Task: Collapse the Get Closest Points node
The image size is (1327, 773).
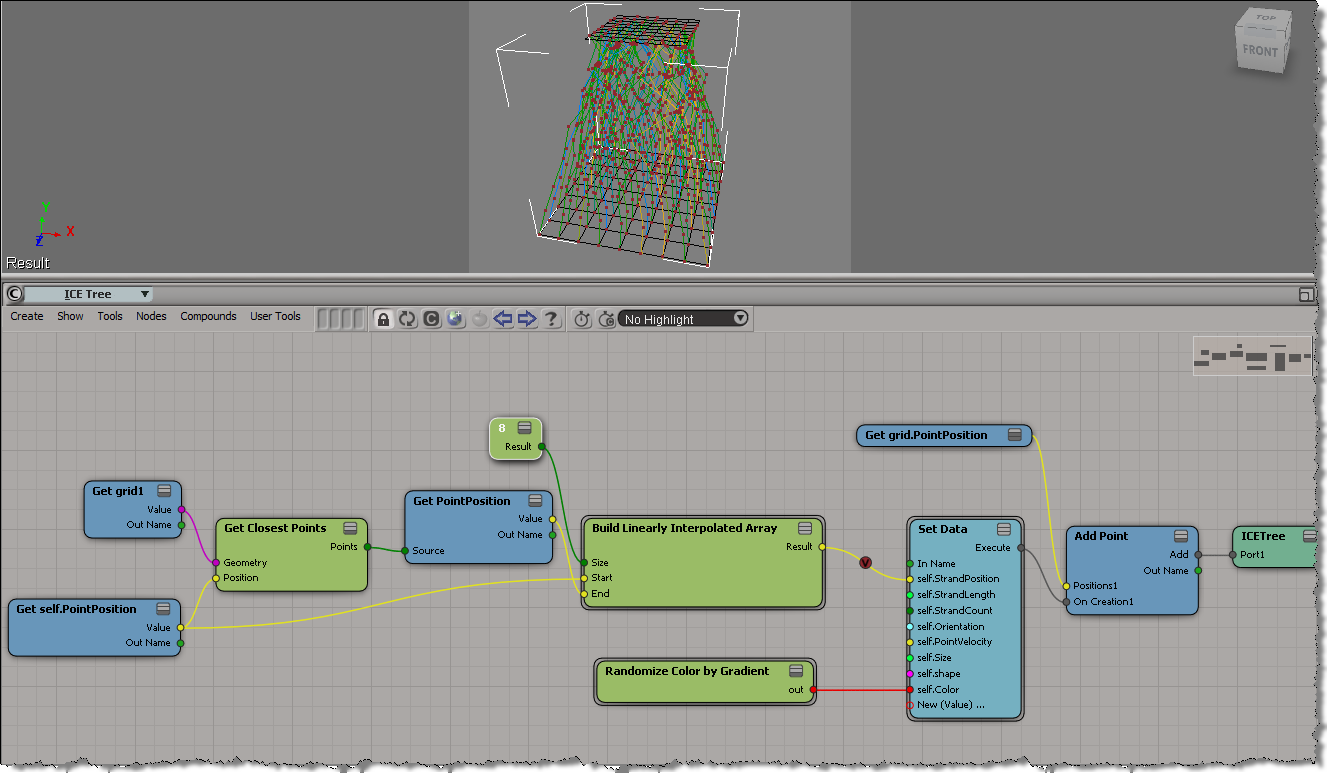Action: pos(350,528)
